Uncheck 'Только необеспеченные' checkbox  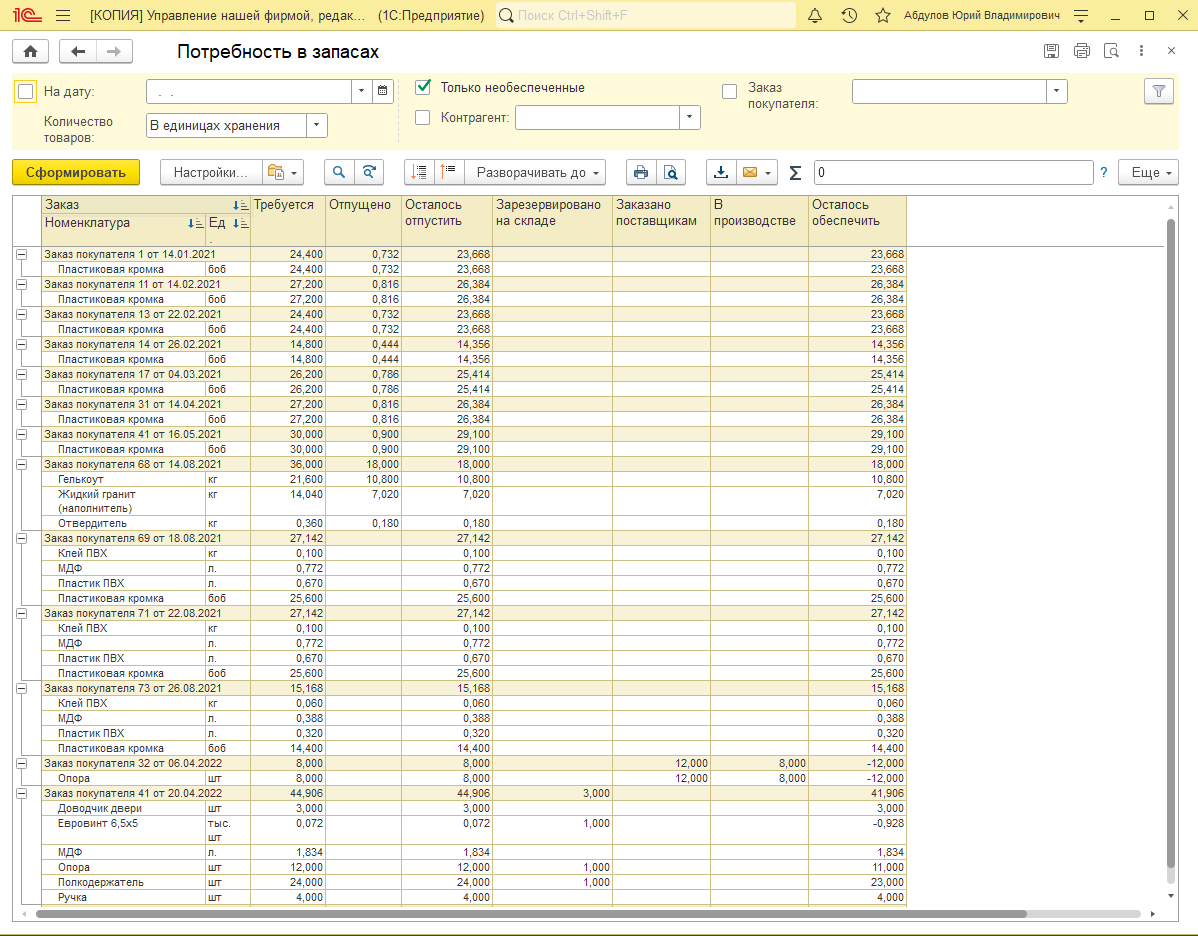pyautogui.click(x=423, y=87)
